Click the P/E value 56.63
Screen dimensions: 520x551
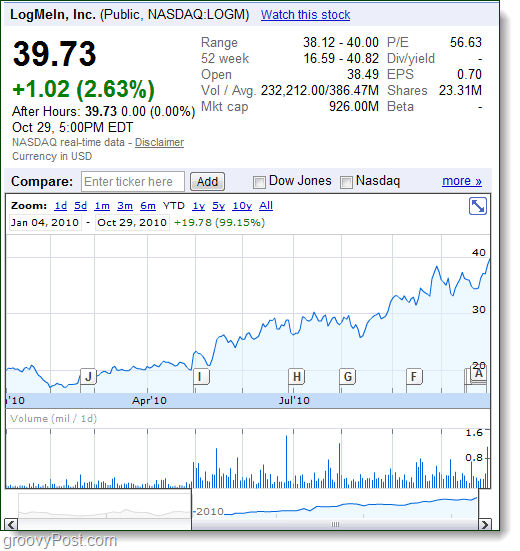[x=466, y=43]
